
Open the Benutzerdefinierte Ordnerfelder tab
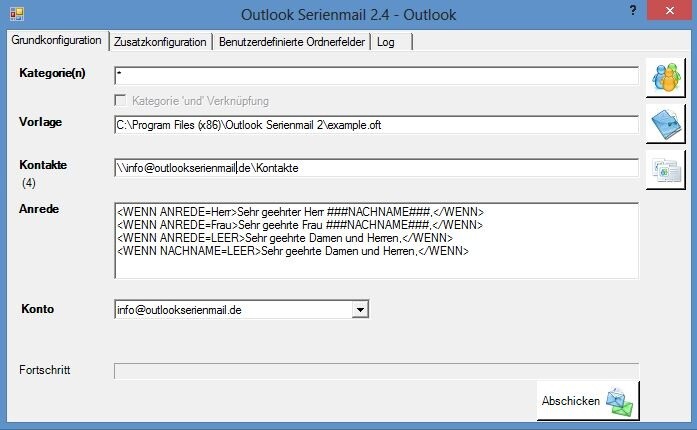[292, 42]
